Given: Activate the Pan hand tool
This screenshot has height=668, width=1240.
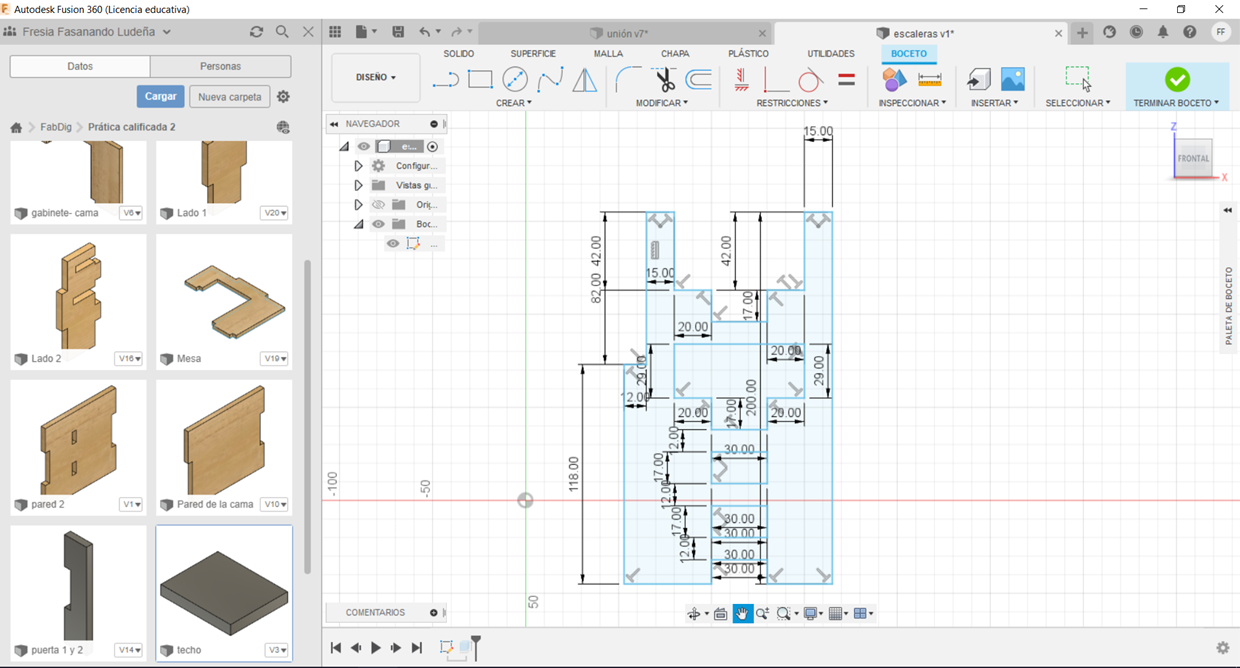Looking at the screenshot, I should (x=742, y=614).
